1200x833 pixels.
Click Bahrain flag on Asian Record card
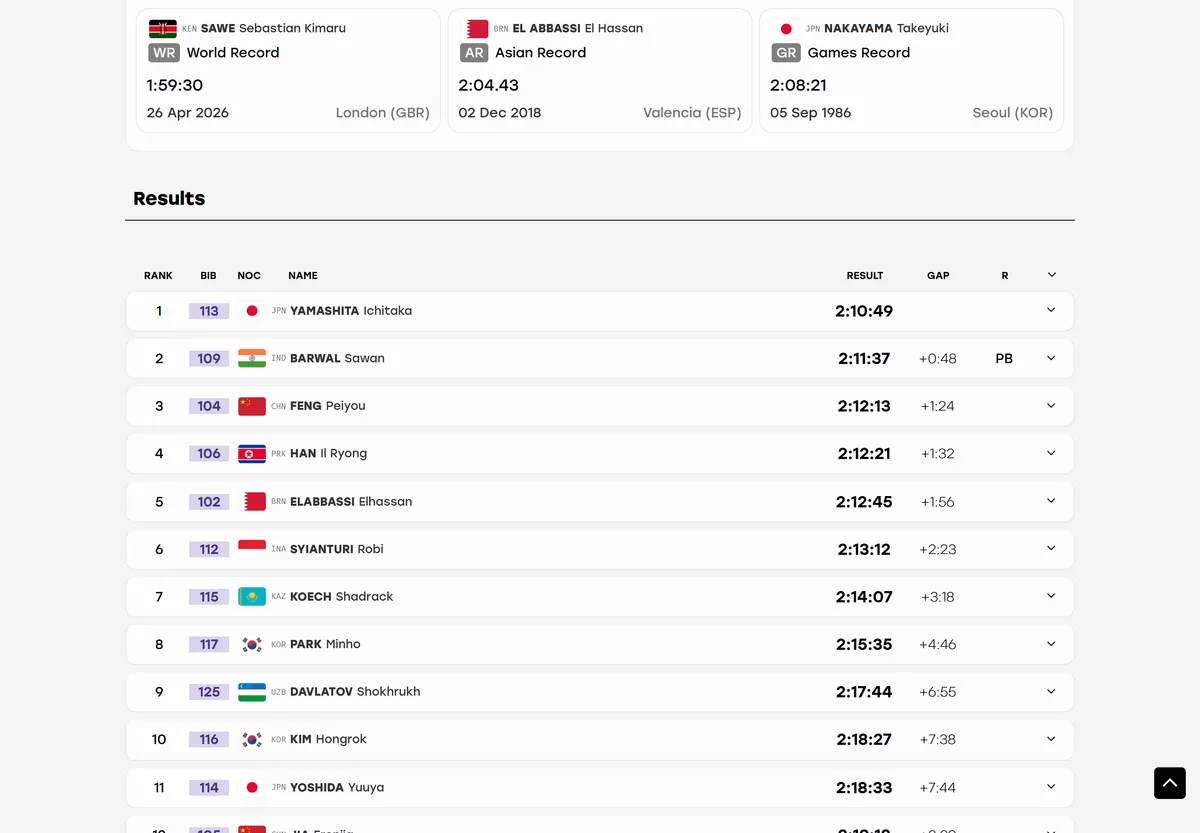point(477,29)
